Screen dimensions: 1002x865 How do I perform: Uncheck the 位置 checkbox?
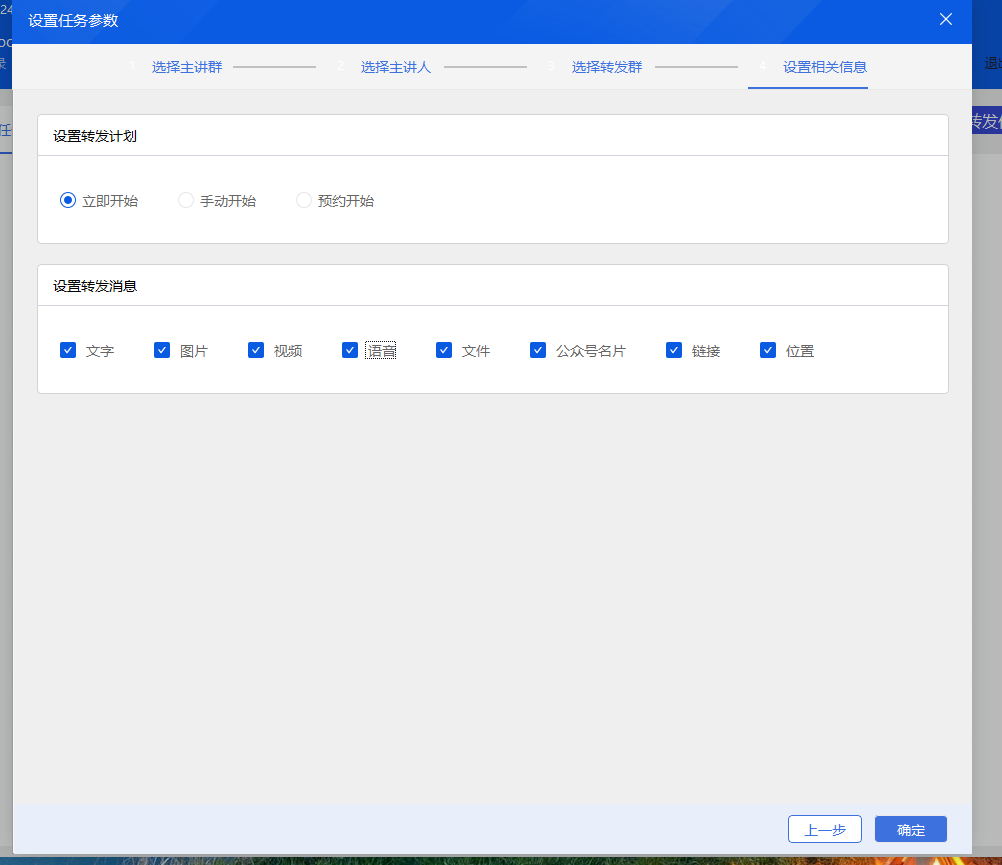[768, 350]
